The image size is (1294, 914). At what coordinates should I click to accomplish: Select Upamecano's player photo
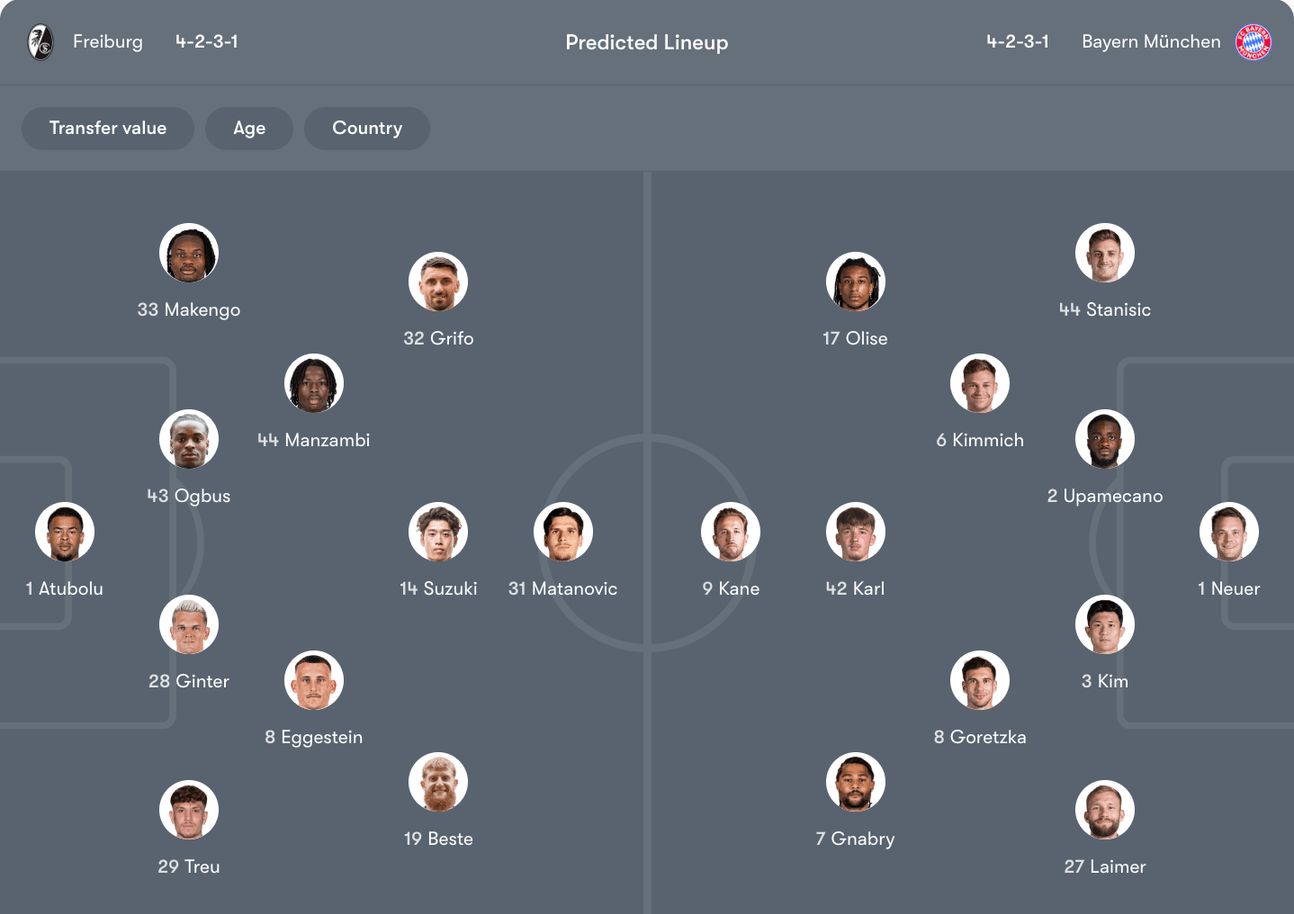1105,439
